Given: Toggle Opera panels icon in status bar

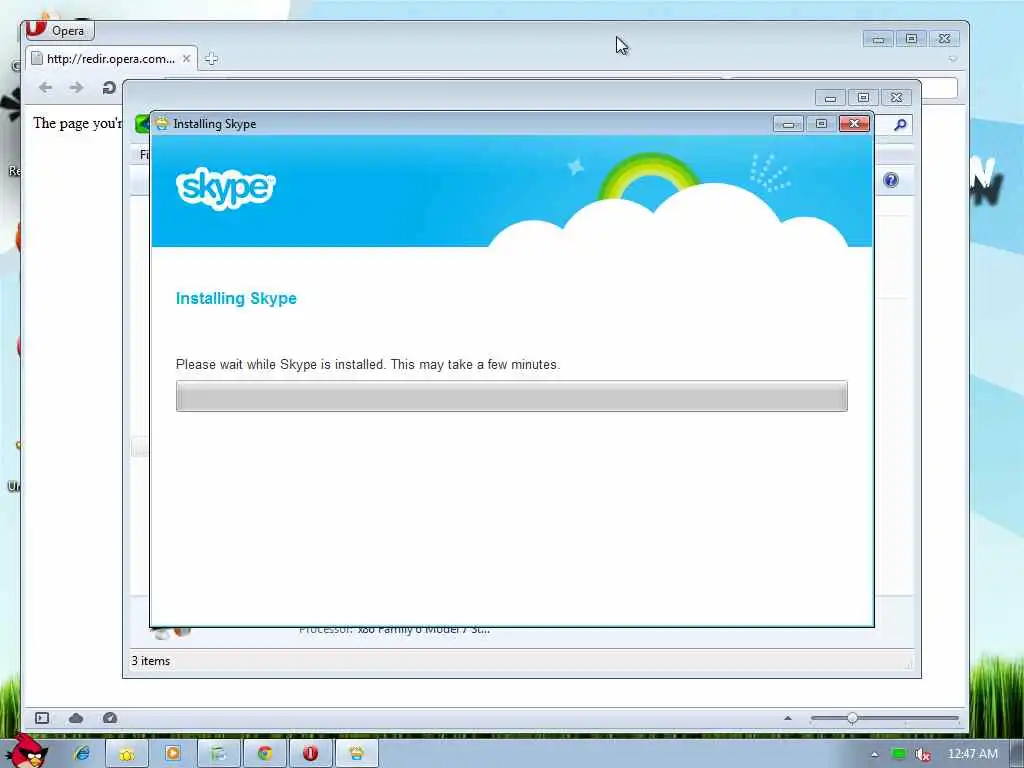Looking at the screenshot, I should 42,718.
